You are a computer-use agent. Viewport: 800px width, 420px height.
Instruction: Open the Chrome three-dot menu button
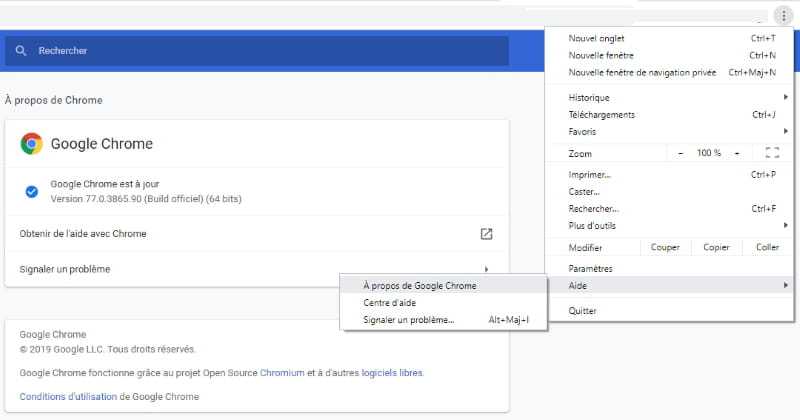(783, 16)
